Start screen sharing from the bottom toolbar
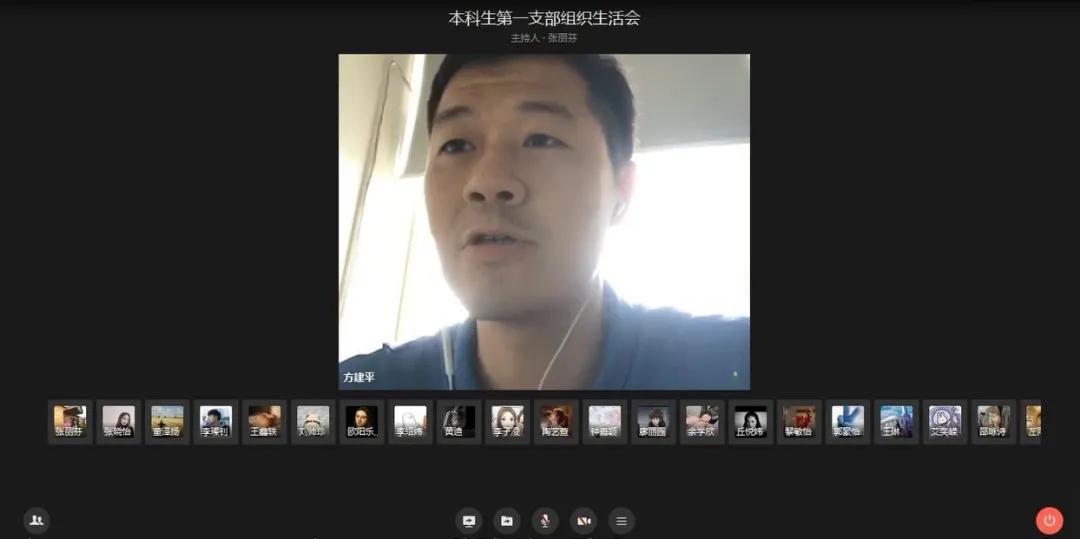1080x539 pixels. point(469,521)
